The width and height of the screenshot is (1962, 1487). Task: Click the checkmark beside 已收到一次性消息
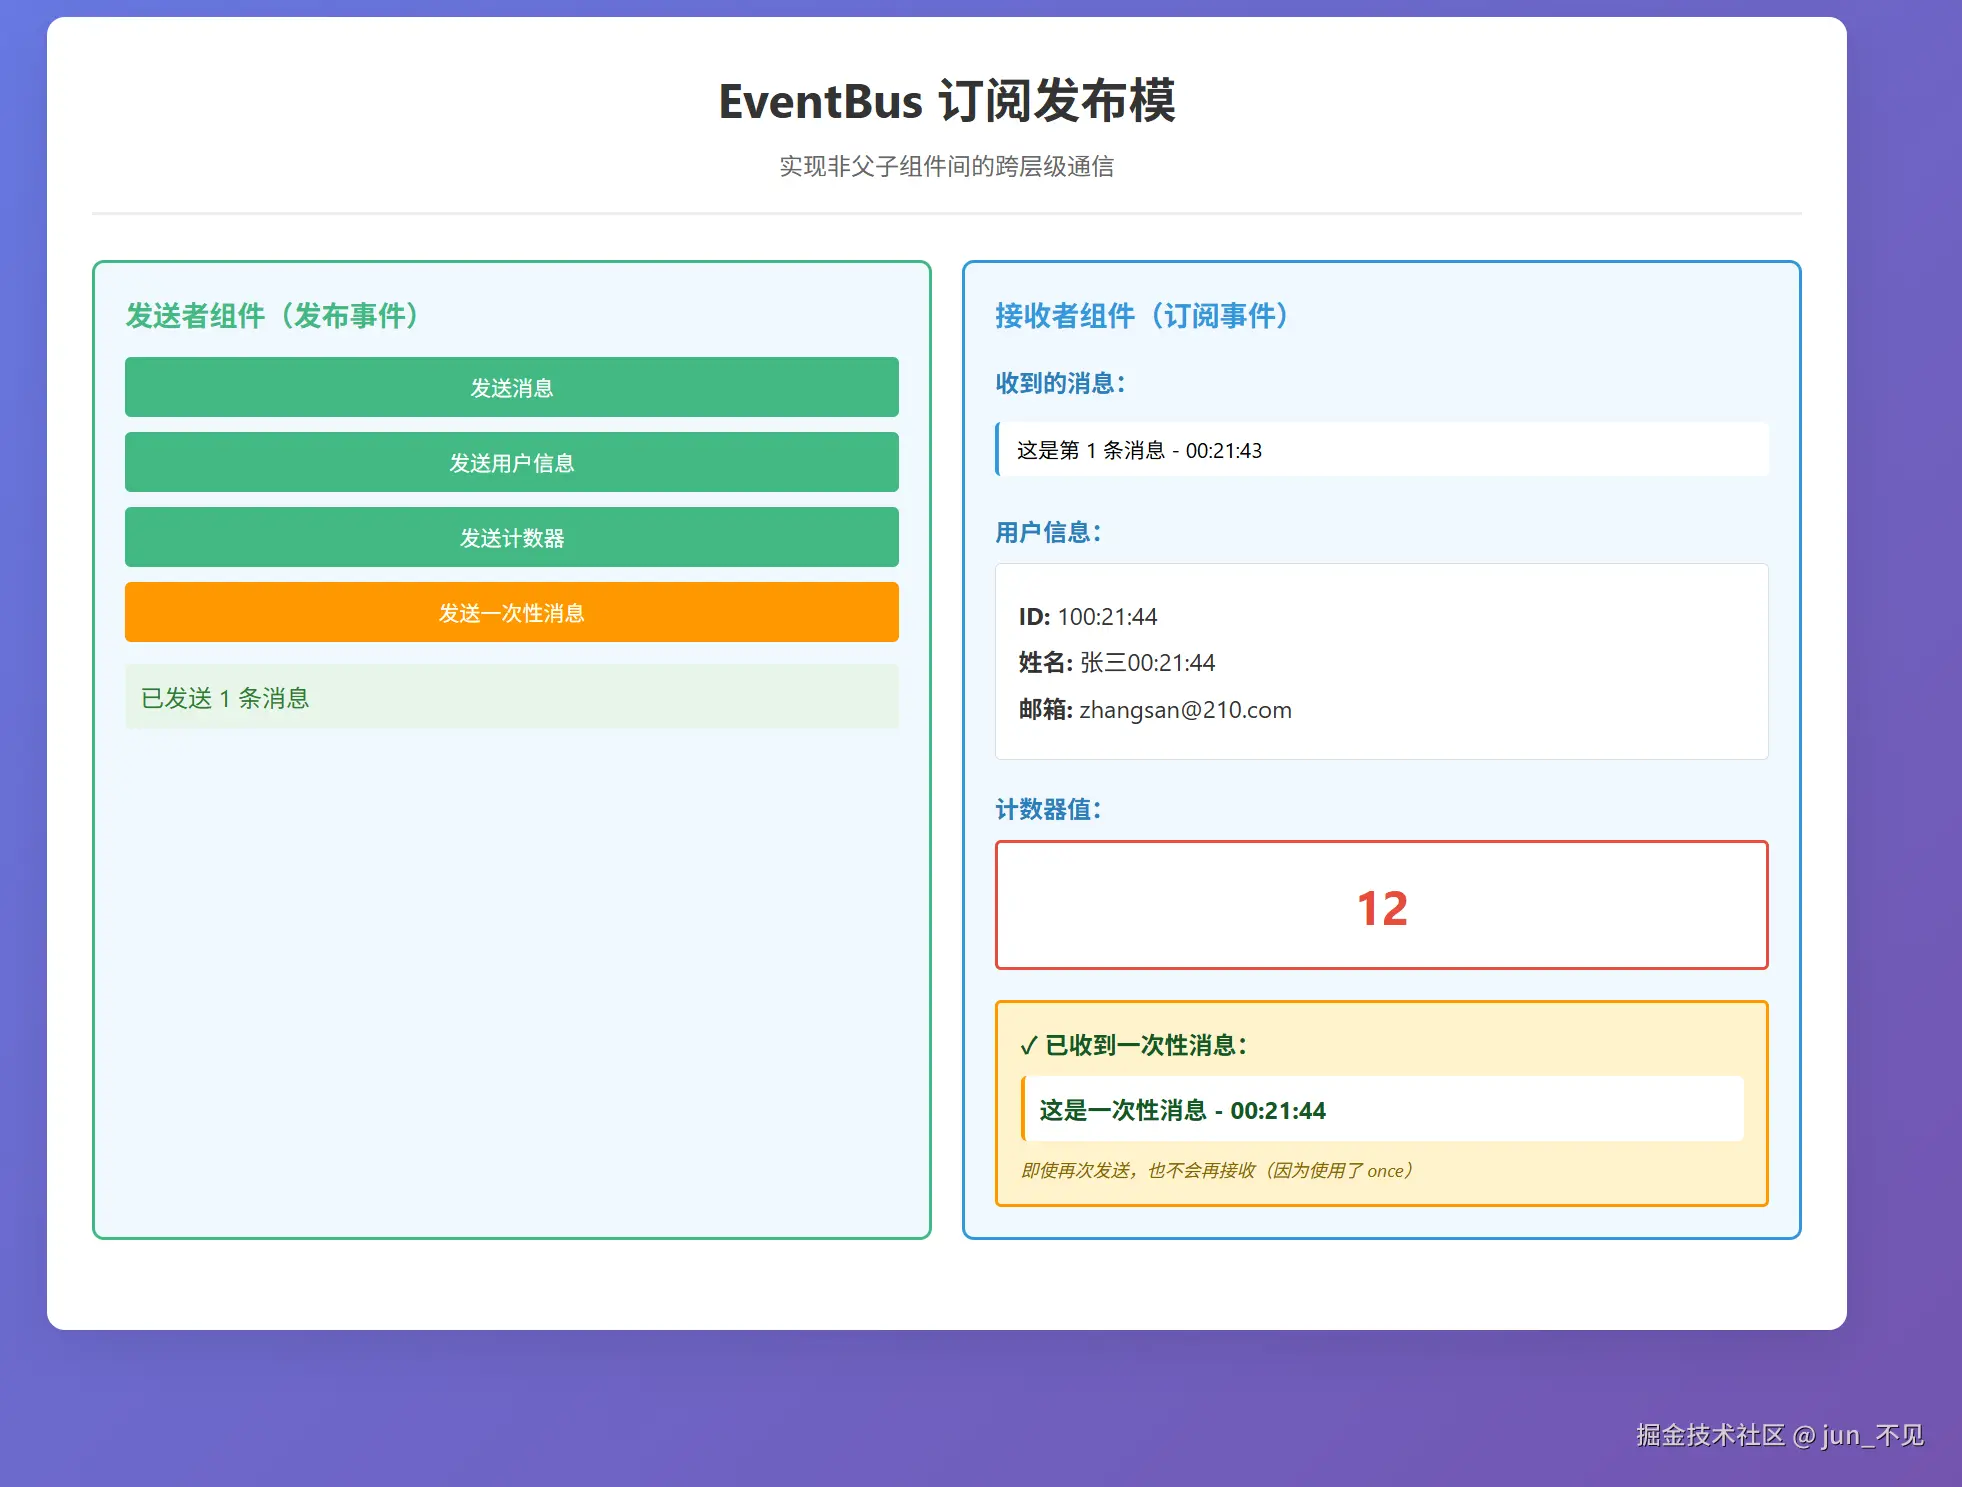pyautogui.click(x=1028, y=1046)
